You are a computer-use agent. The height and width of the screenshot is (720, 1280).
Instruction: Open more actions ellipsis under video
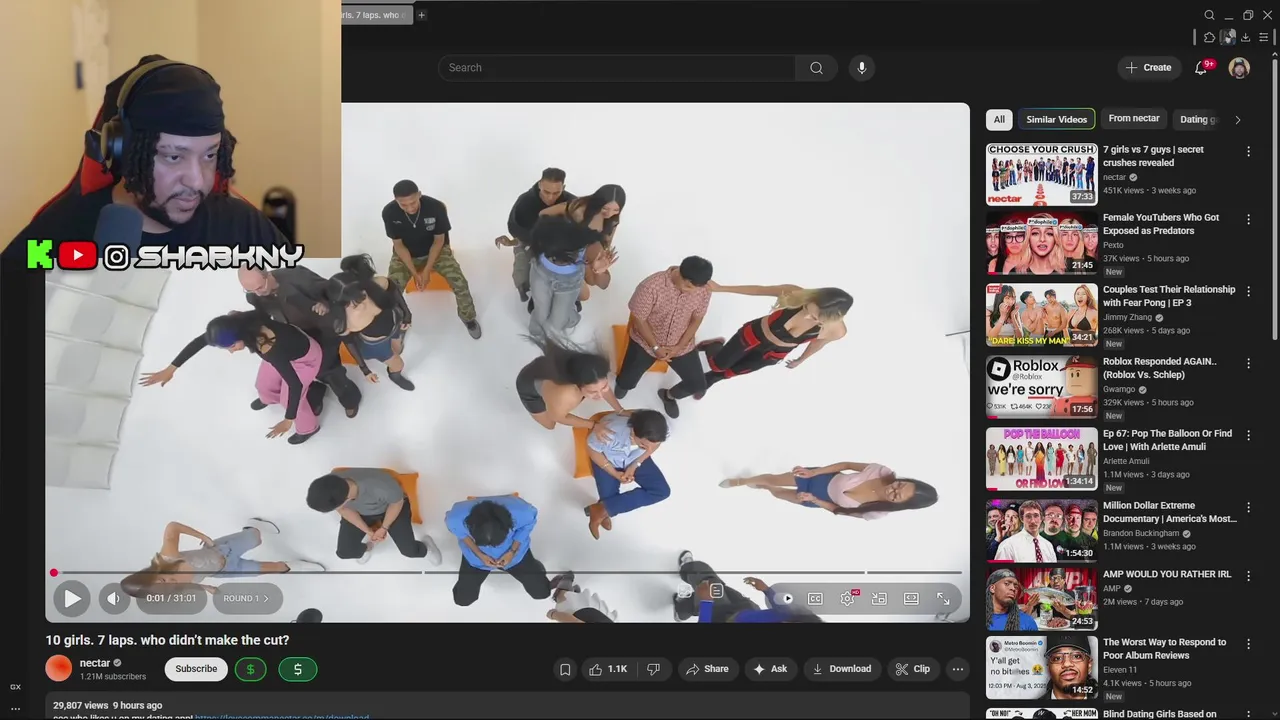coord(957,669)
